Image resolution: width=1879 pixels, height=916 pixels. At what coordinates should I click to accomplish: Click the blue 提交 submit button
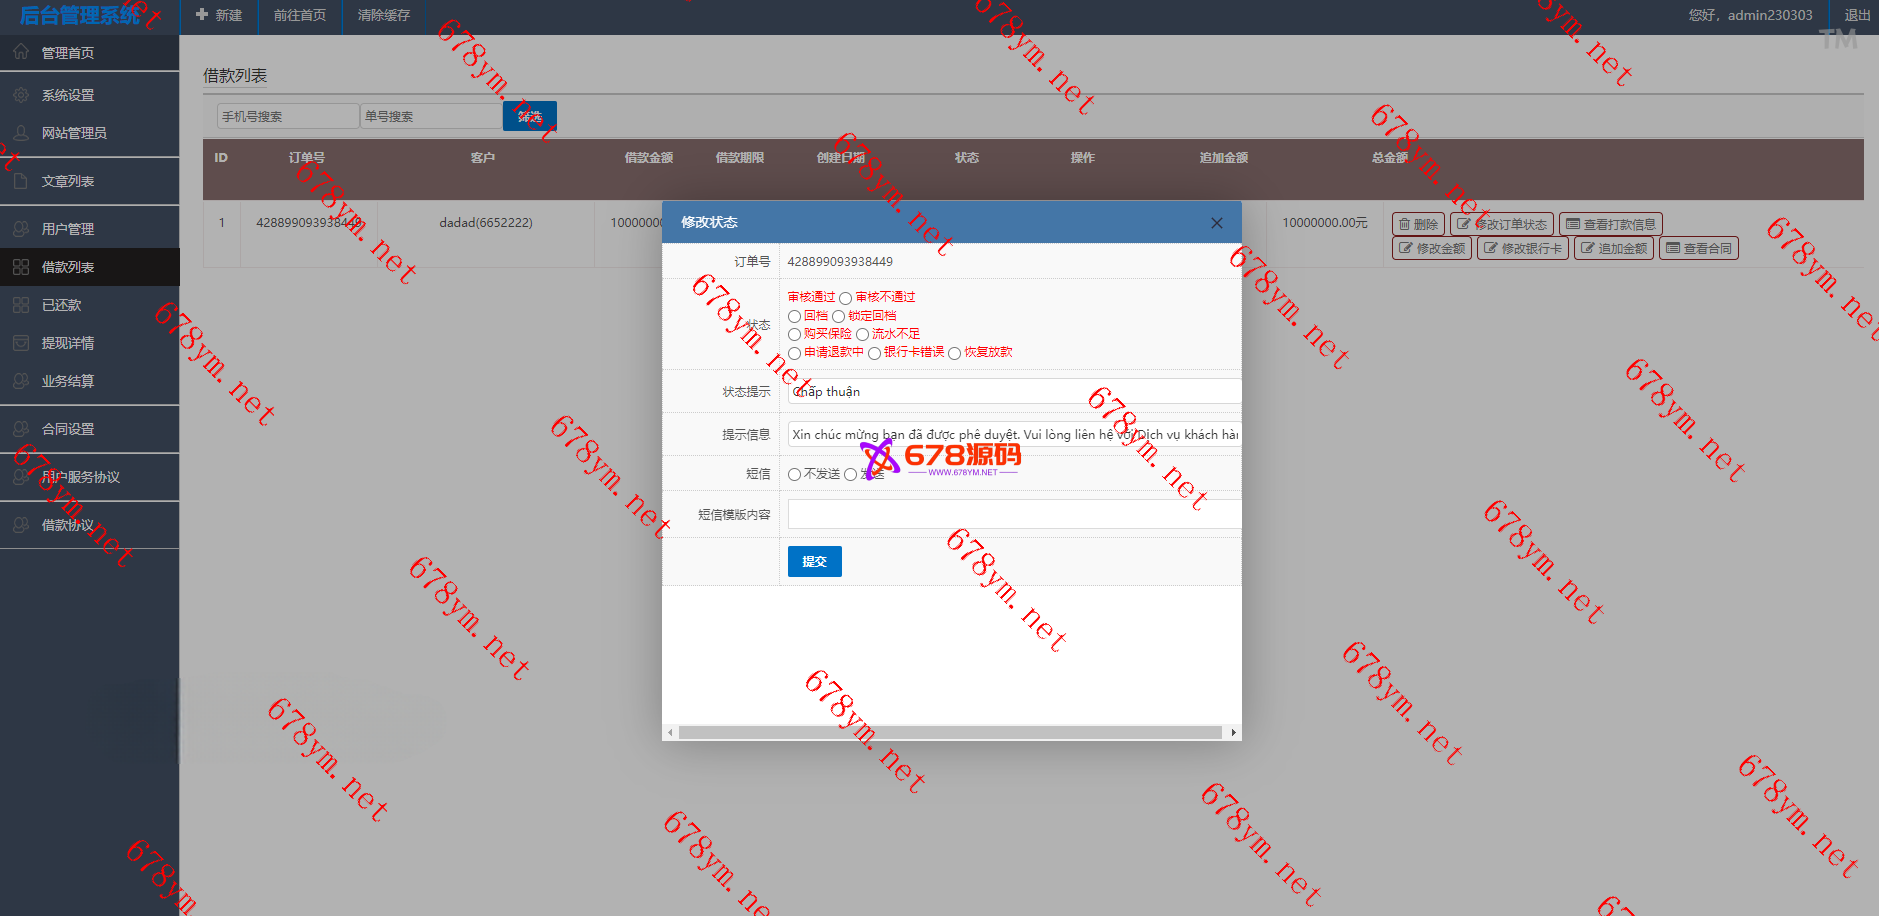tap(814, 562)
